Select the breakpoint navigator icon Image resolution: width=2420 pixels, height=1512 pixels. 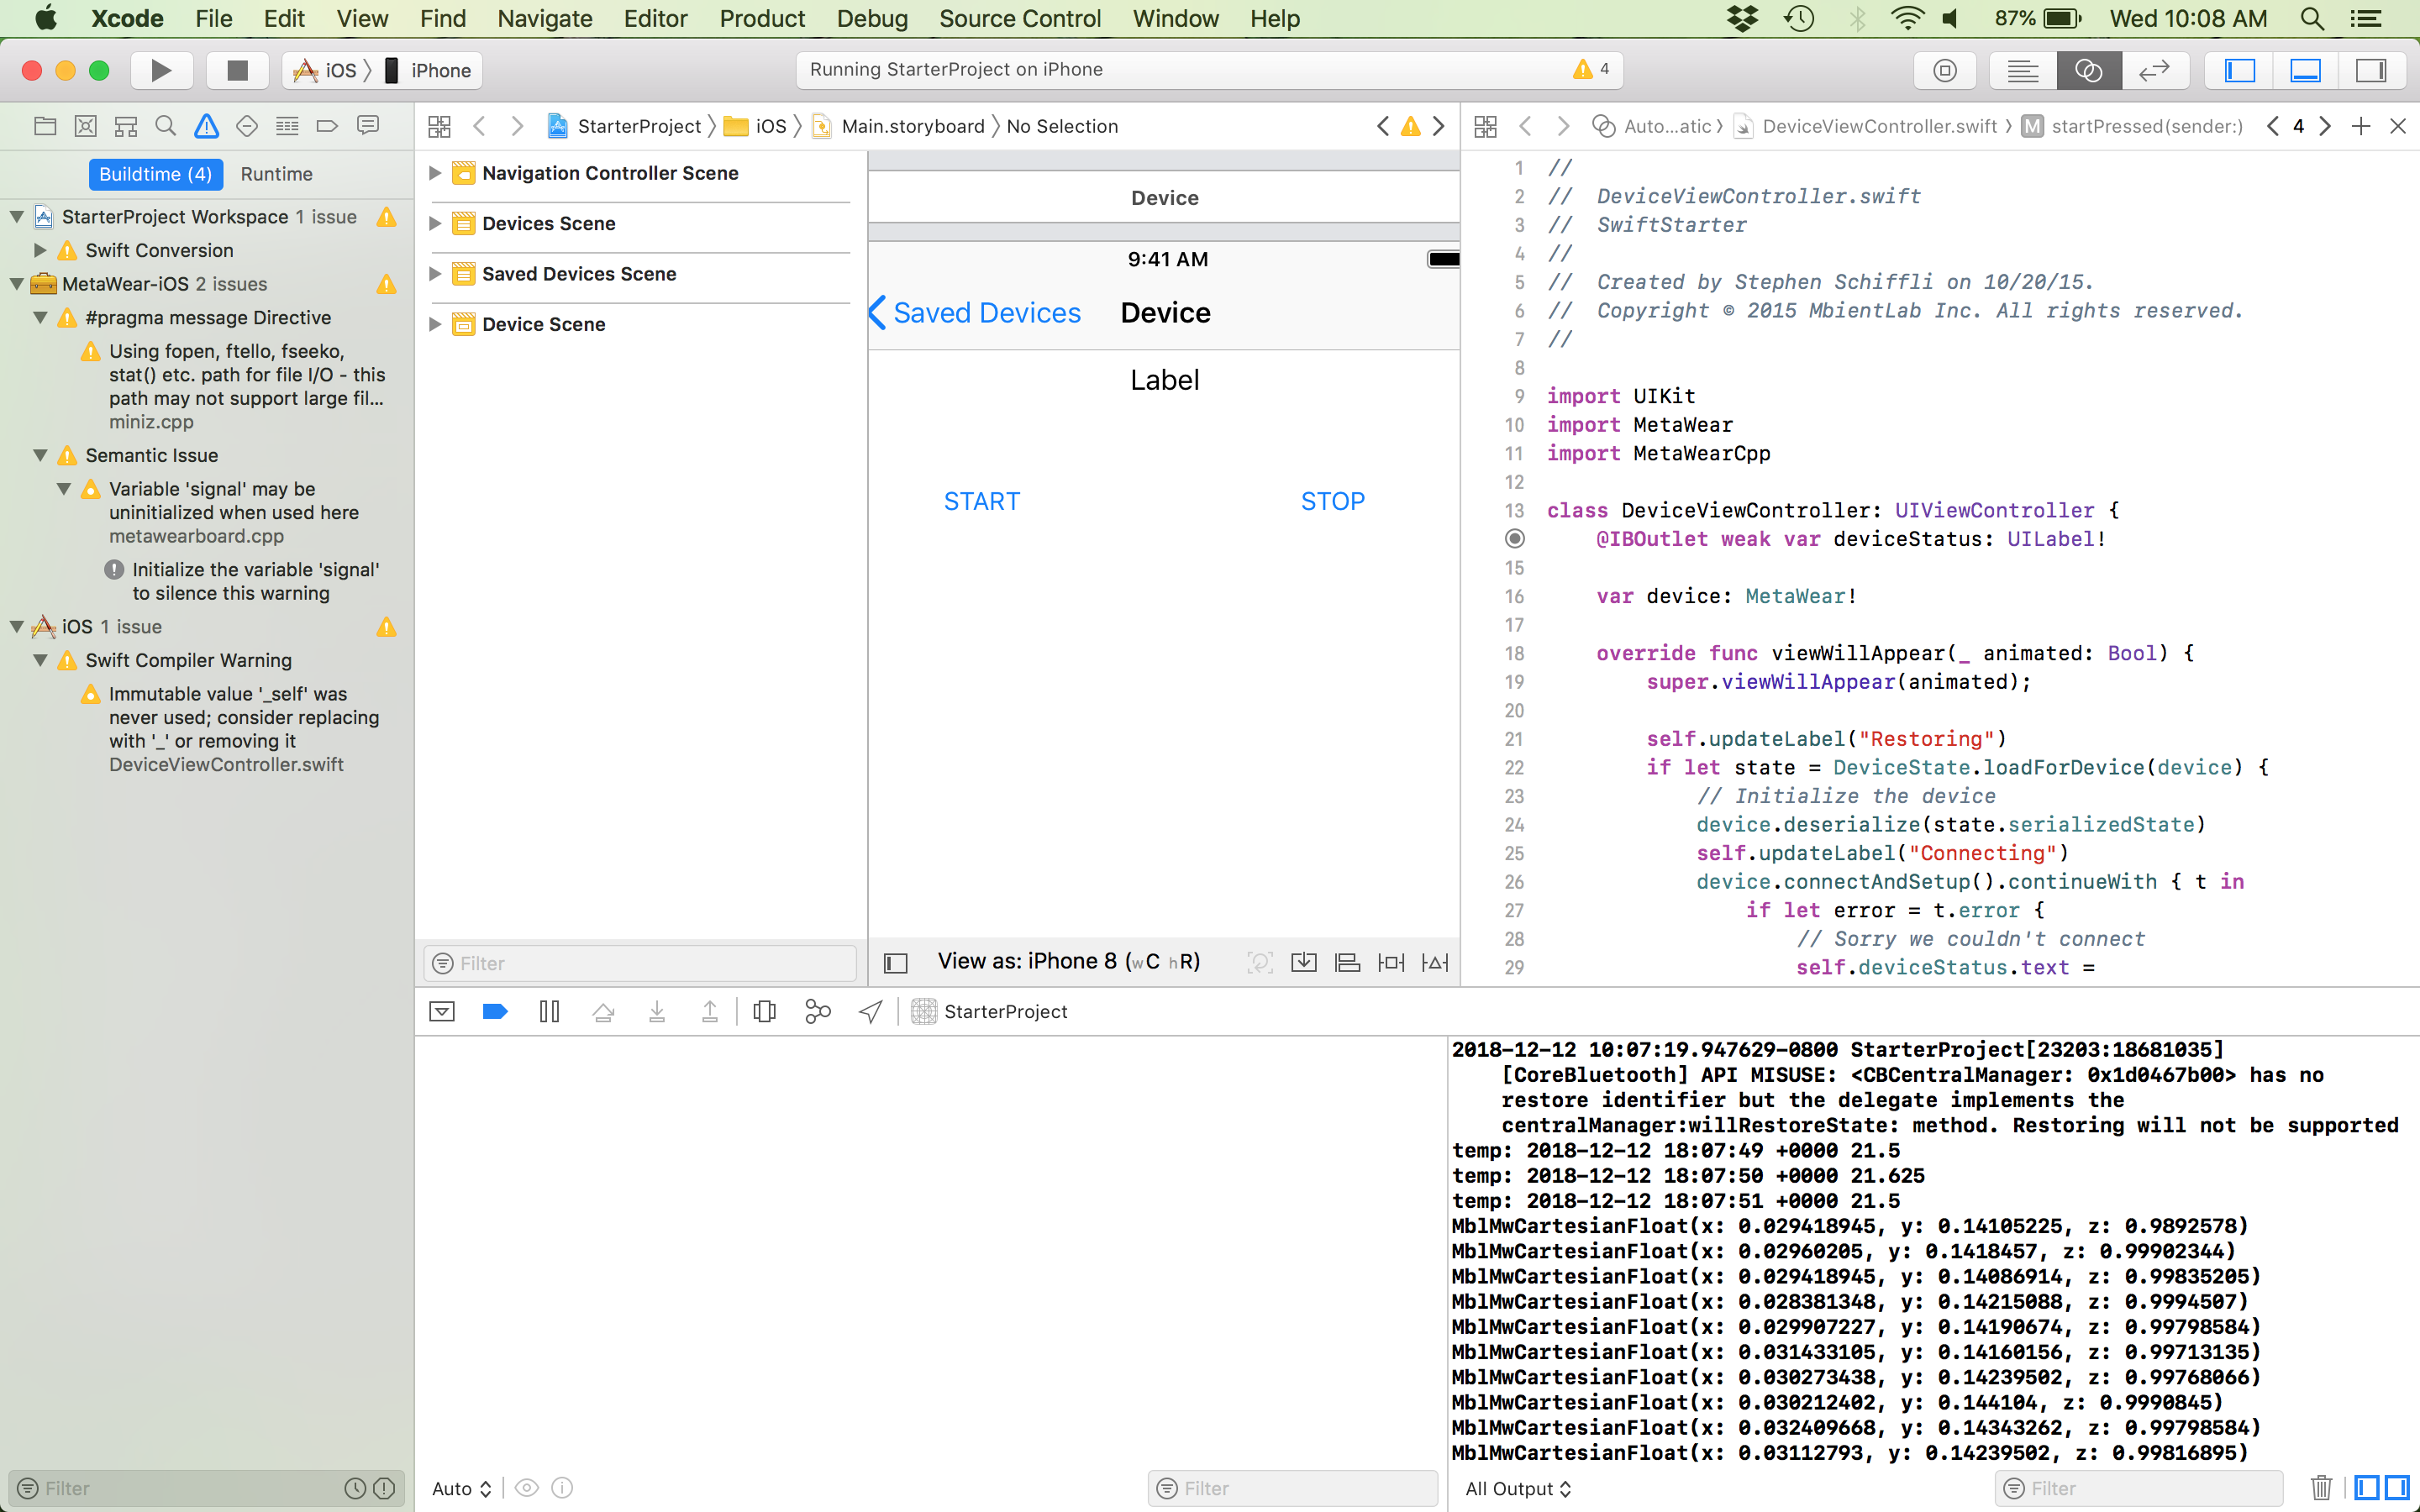coord(328,125)
